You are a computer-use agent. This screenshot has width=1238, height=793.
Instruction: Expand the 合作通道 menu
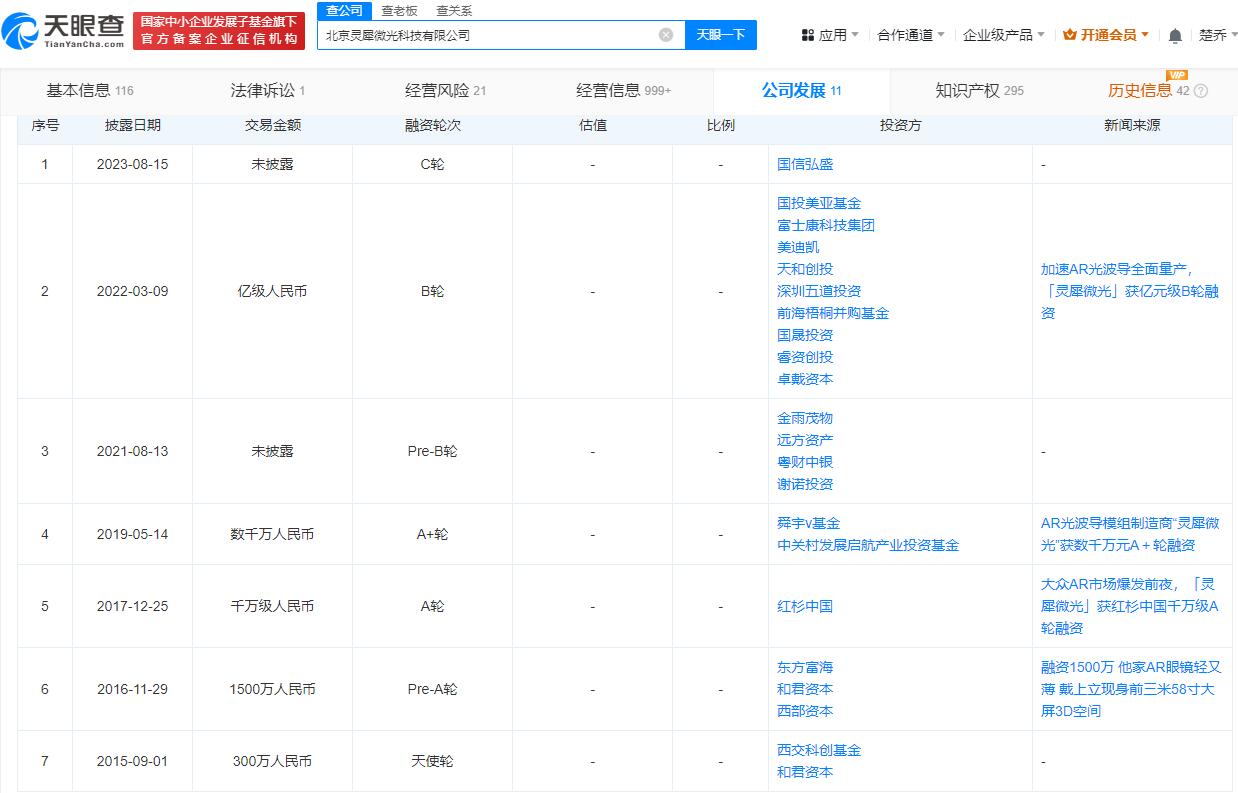click(910, 35)
